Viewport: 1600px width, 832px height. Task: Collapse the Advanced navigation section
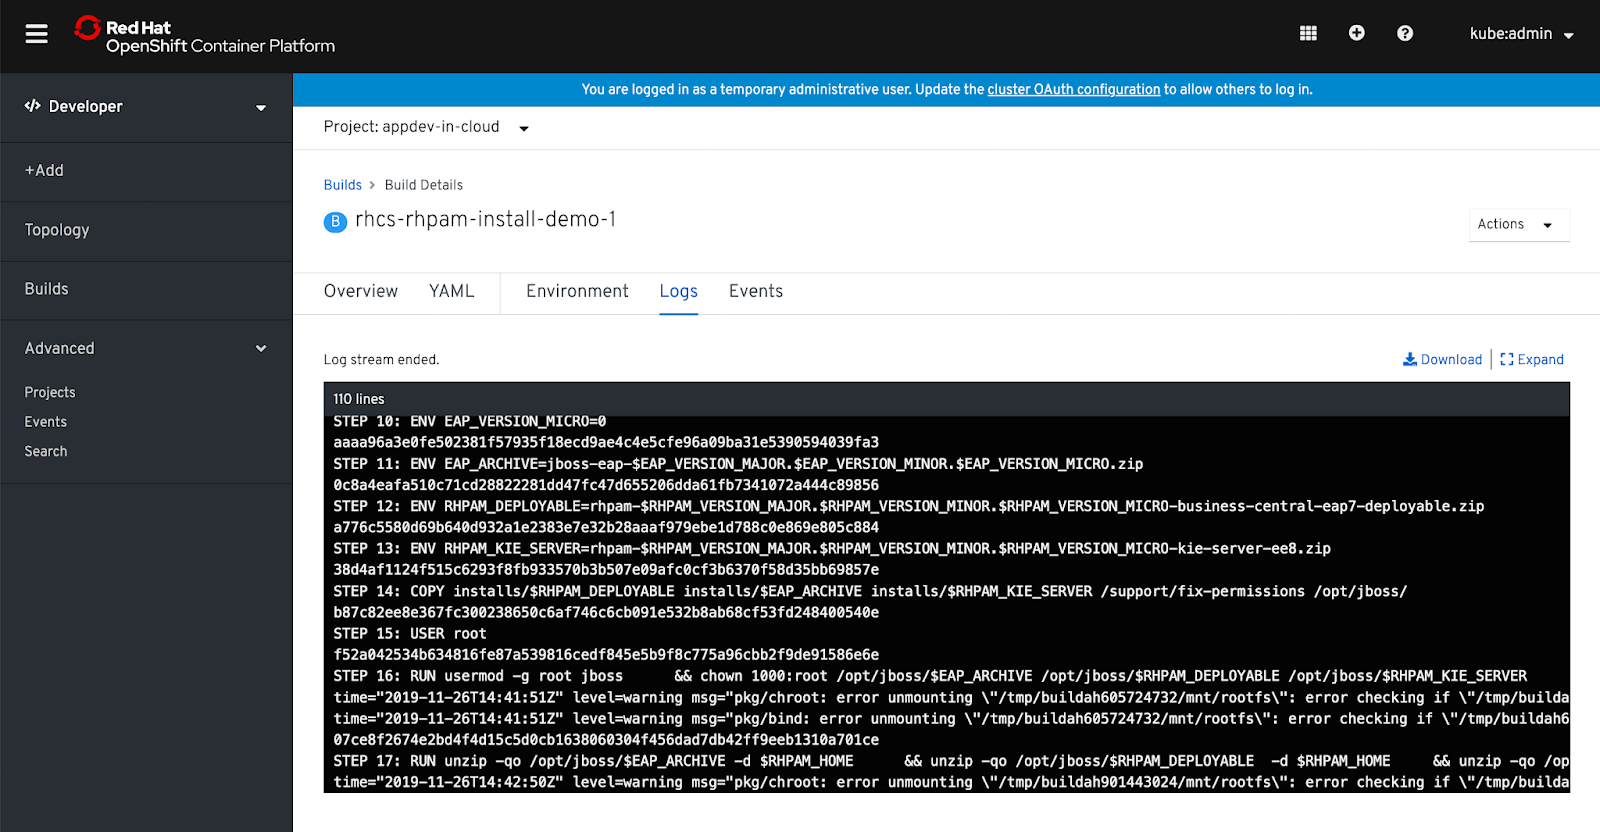146,348
